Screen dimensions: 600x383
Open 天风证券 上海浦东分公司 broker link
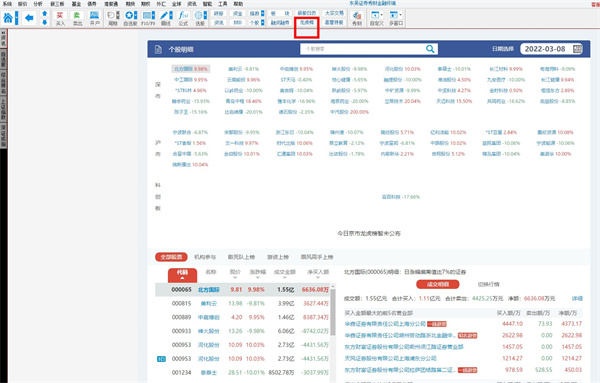click(x=390, y=359)
